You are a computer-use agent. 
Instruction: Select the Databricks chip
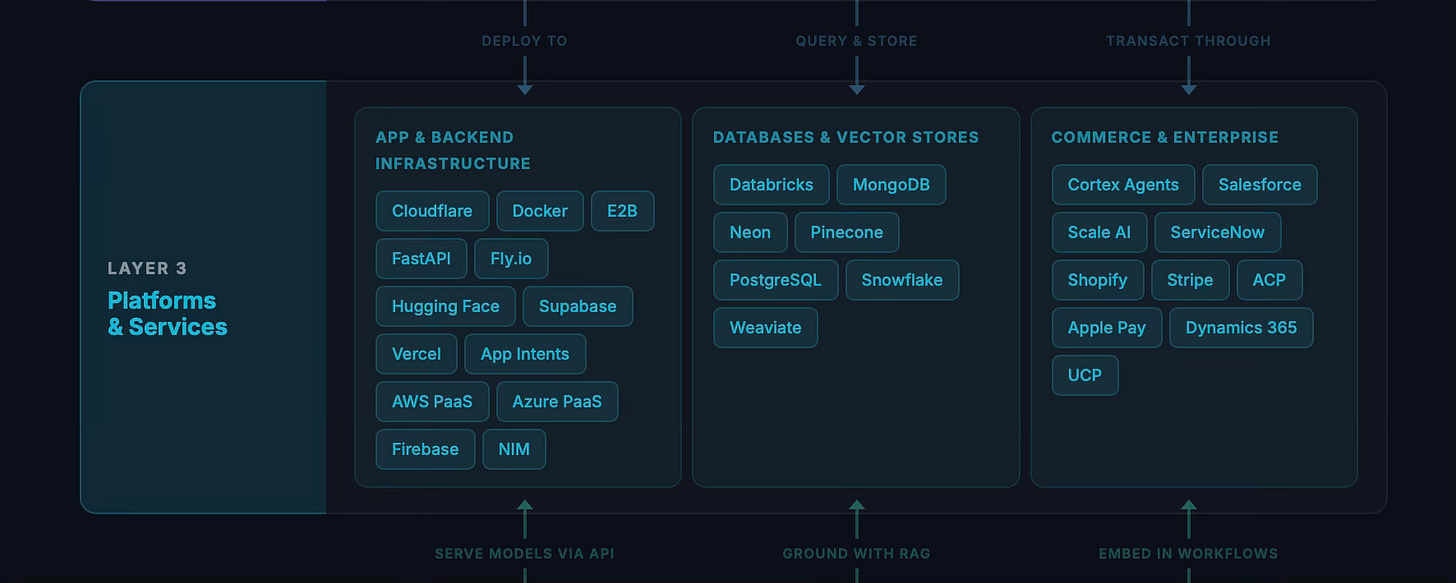click(x=771, y=185)
